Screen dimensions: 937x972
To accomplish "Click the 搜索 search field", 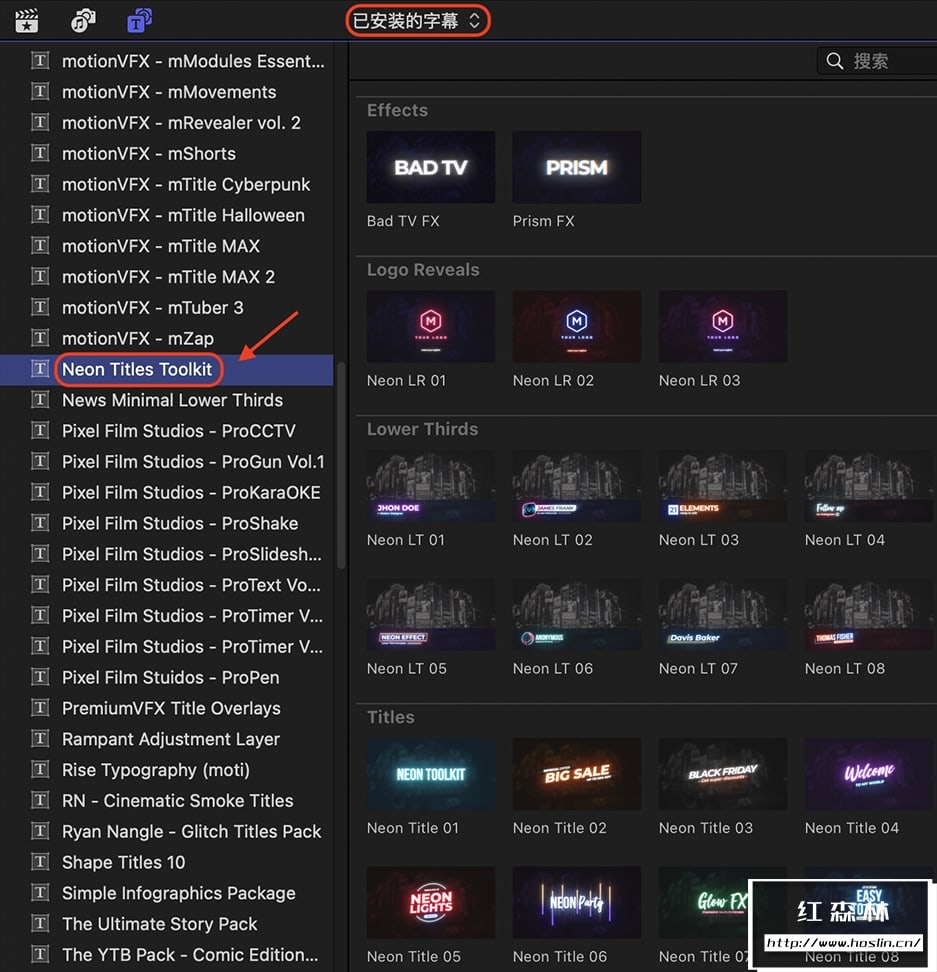I will click(x=877, y=61).
